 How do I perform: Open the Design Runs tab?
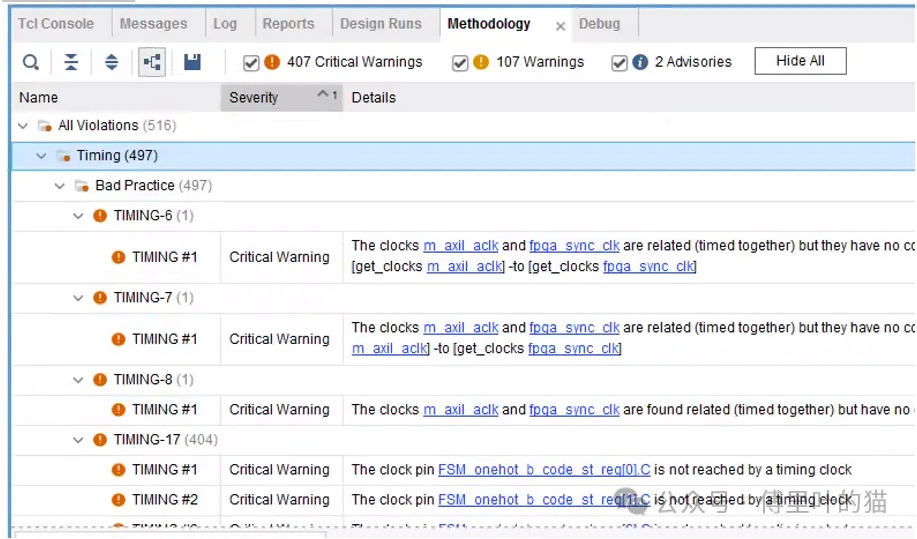click(381, 24)
